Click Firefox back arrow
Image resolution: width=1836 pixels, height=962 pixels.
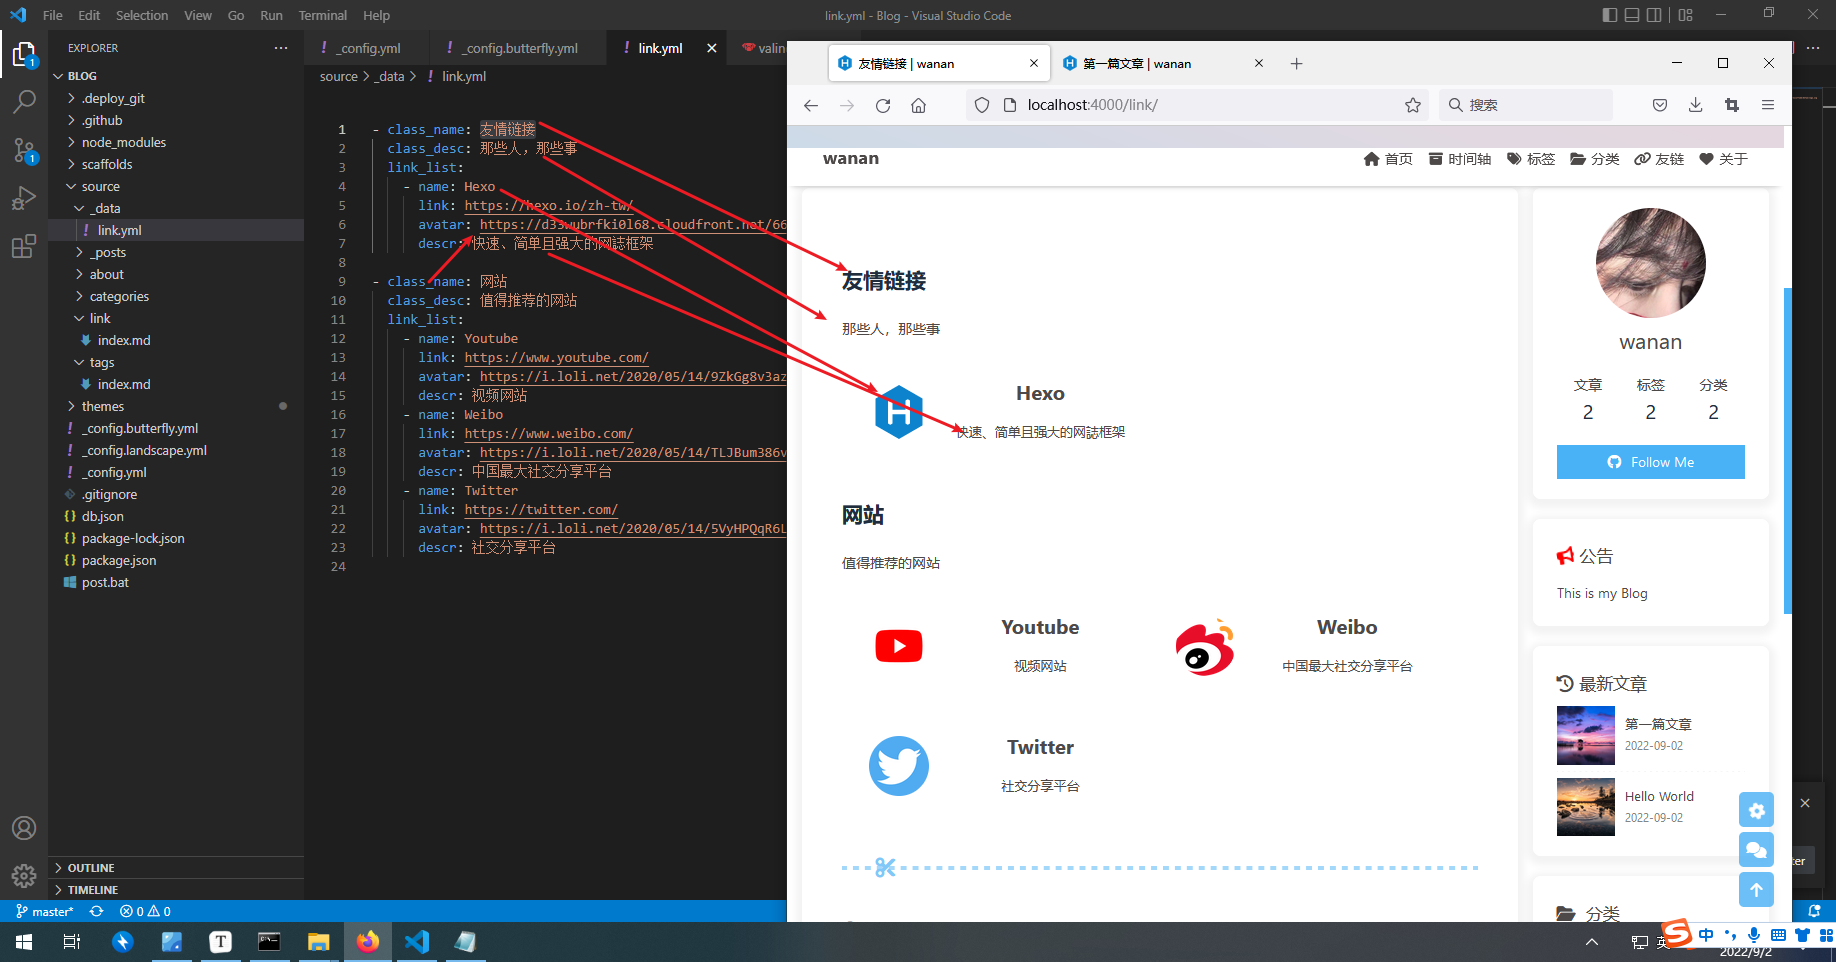(x=811, y=105)
